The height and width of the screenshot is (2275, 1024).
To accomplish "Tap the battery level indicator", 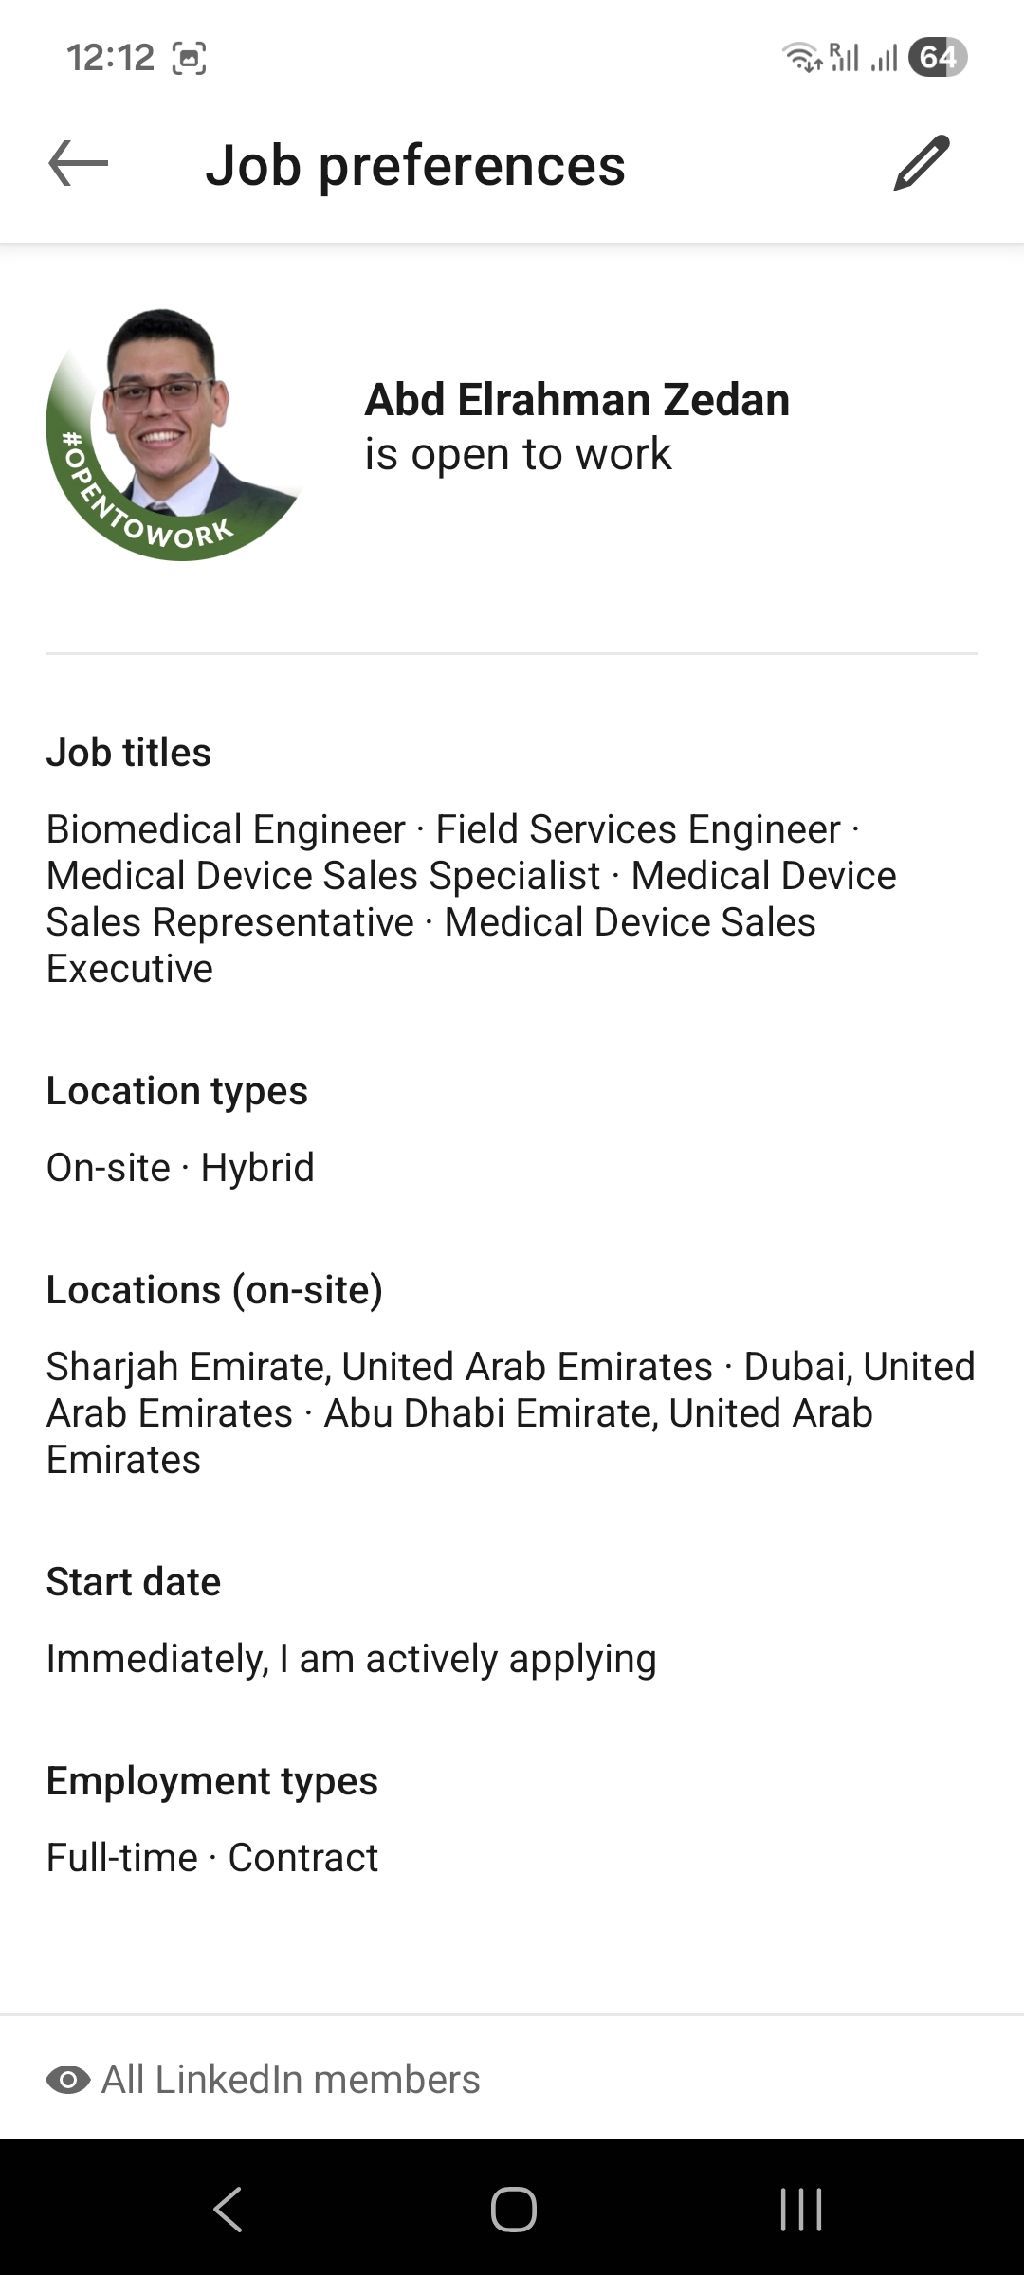I will [937, 58].
